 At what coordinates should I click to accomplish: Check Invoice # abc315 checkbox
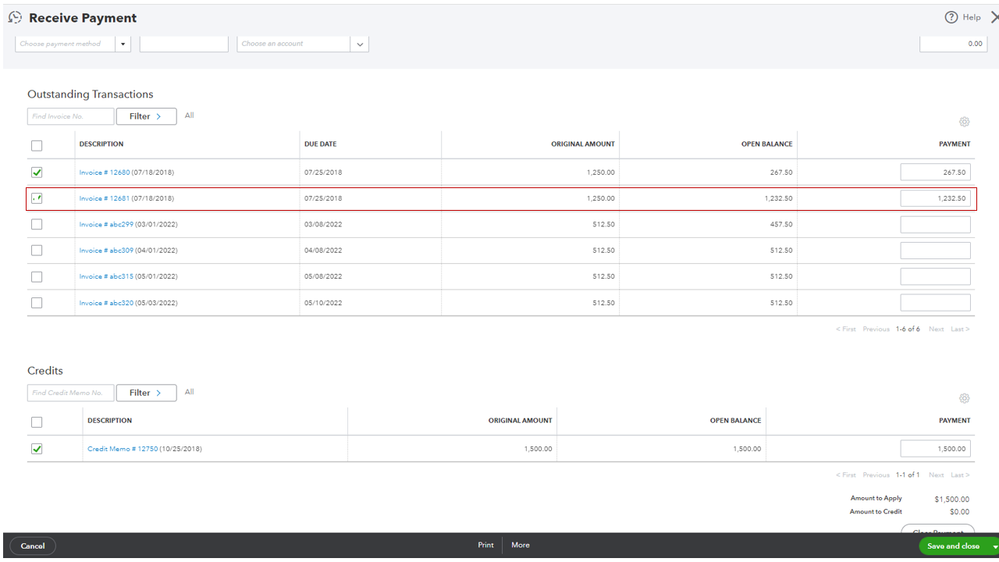pyautogui.click(x=37, y=277)
